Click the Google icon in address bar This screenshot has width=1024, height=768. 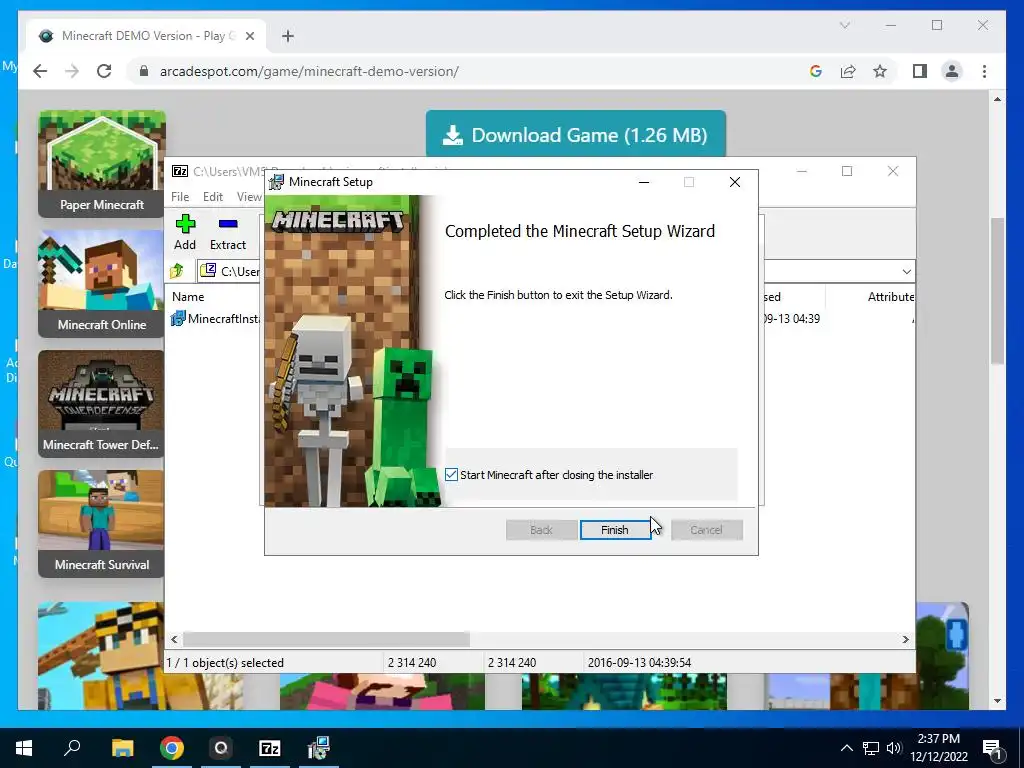816,71
